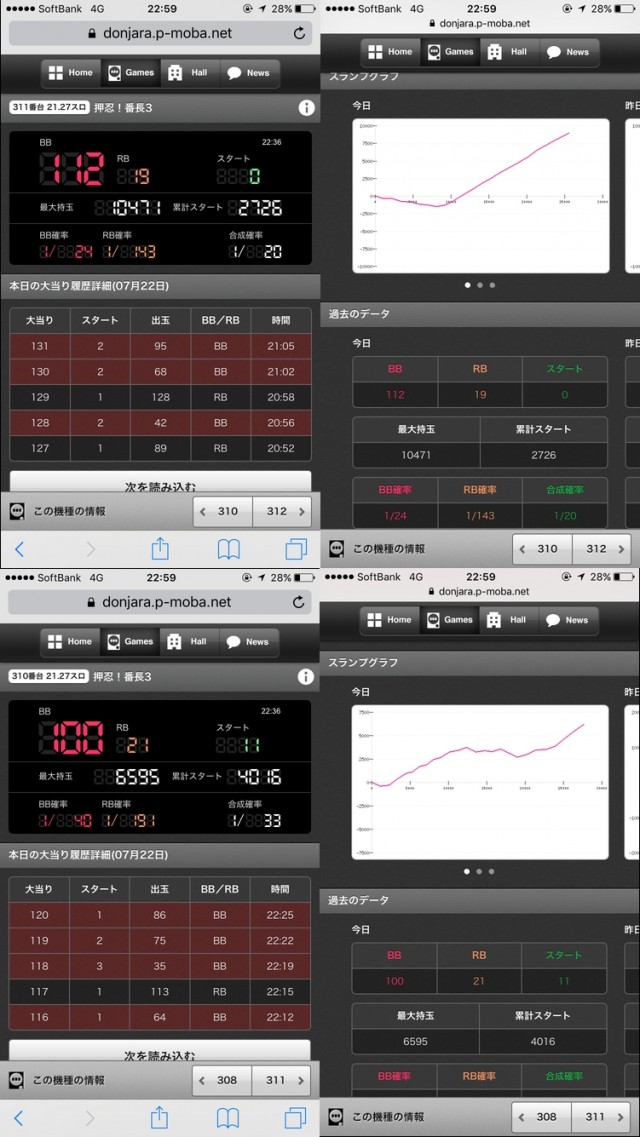Reload the page in top-left screenshot's address bar
The width and height of the screenshot is (640, 1137).
coord(299,33)
